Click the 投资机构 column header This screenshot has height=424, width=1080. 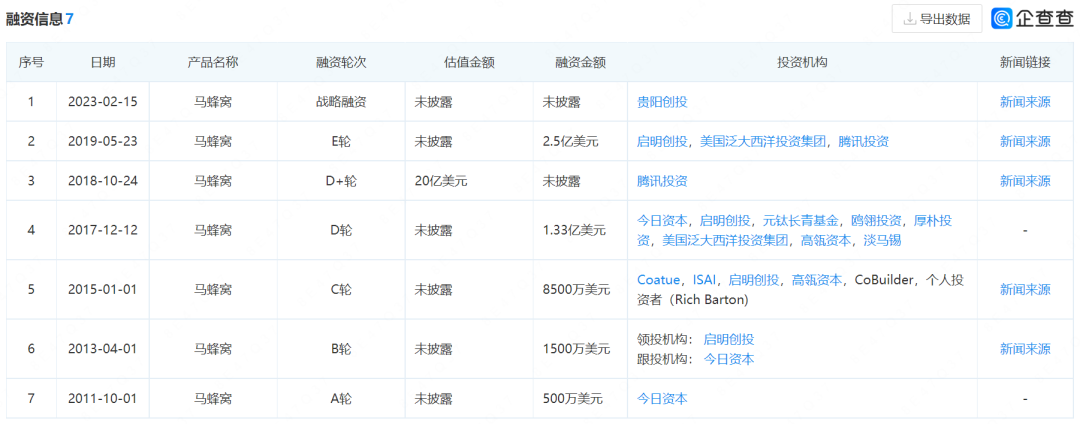click(802, 62)
